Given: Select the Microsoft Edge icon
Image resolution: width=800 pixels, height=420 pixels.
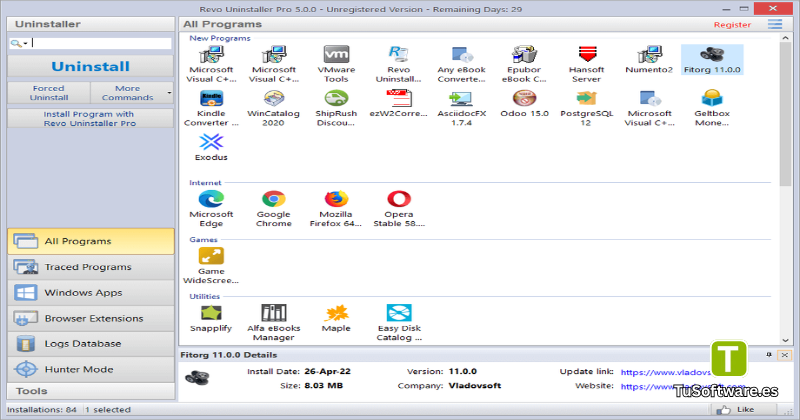Looking at the screenshot, I should [211, 199].
